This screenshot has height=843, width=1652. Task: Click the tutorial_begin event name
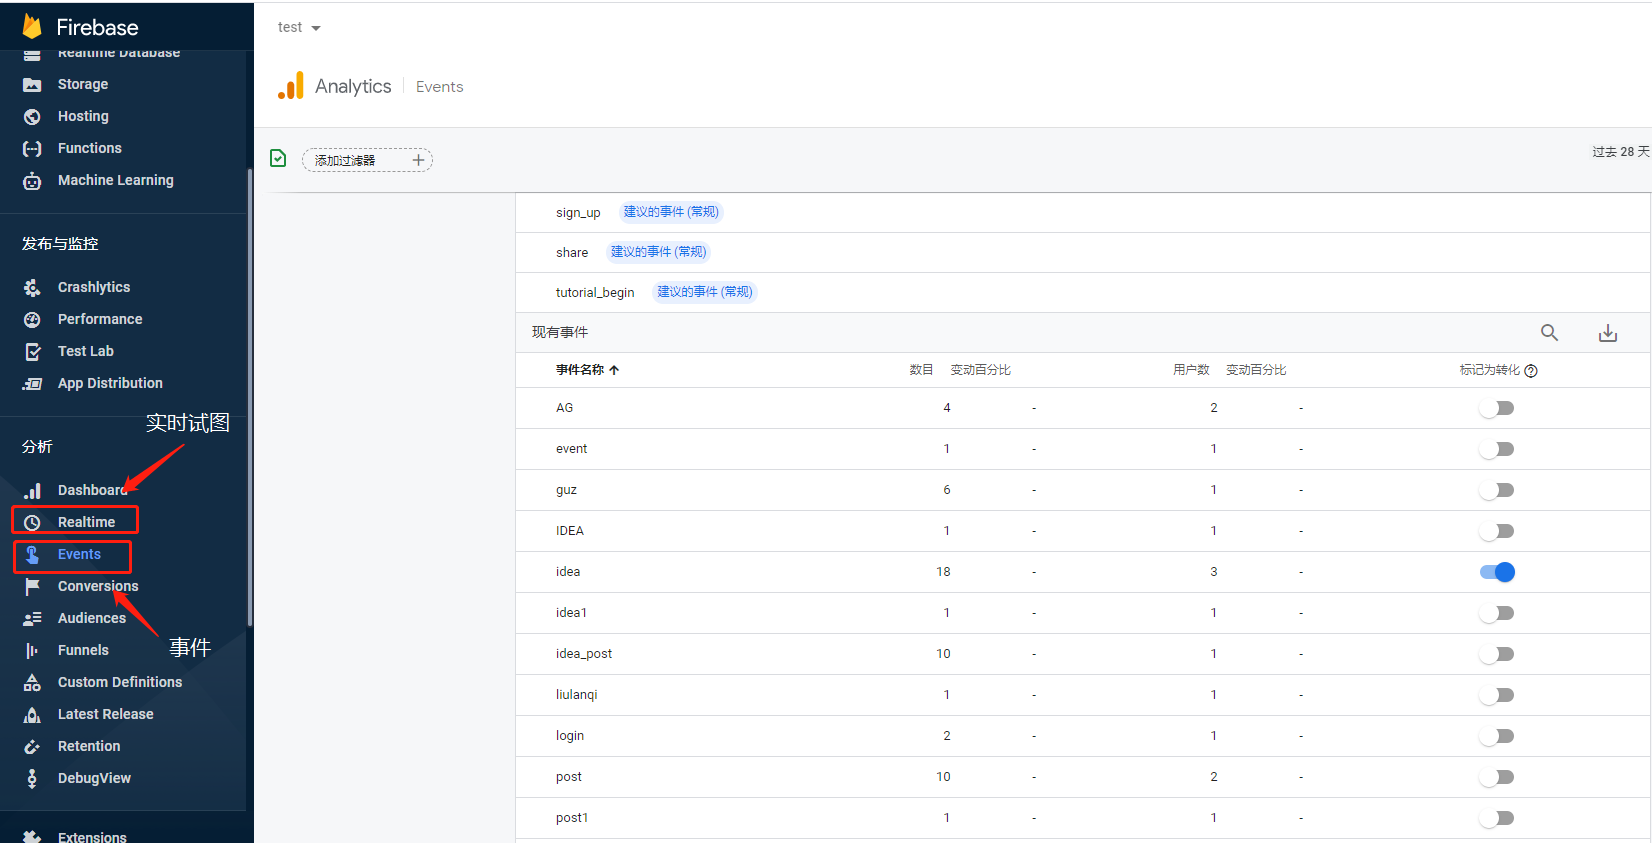coord(595,293)
